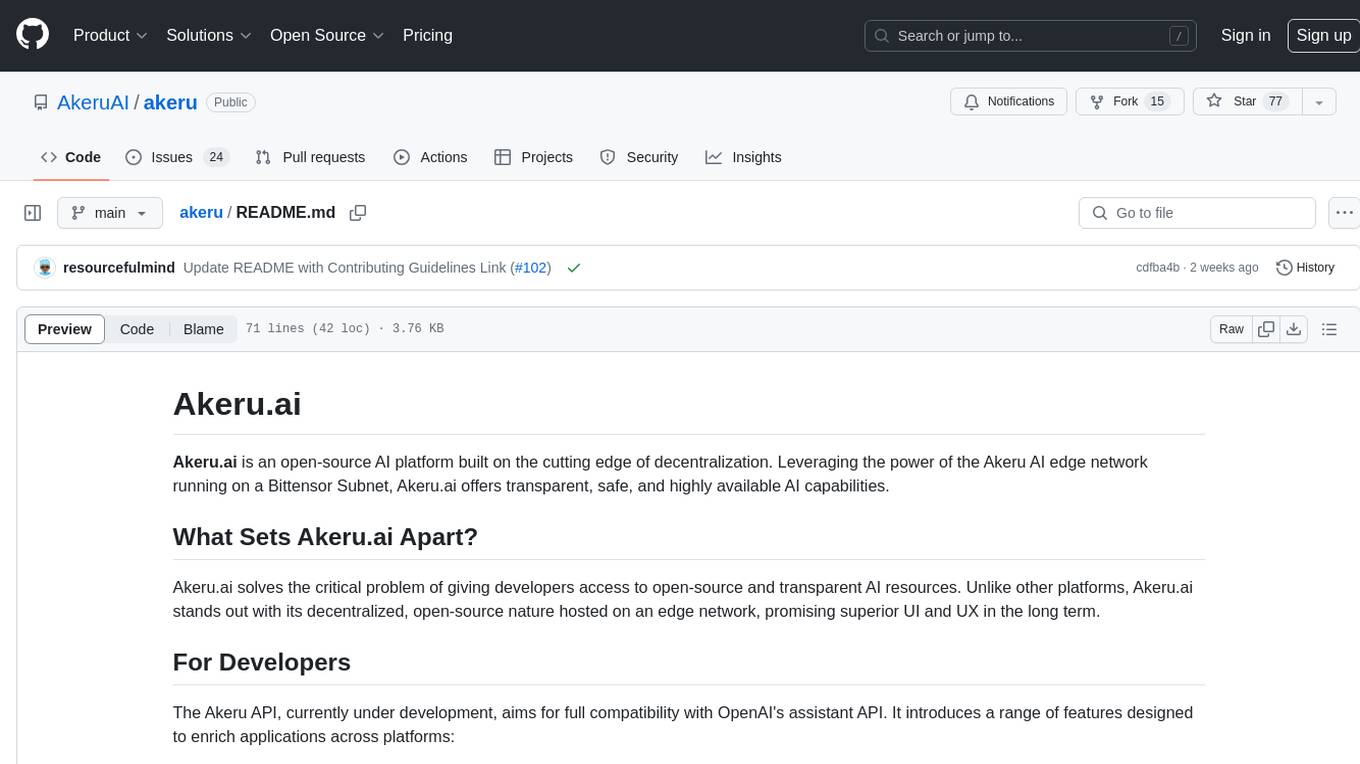
Task: Click the 'What Sets Akeru.ai Apart?' heading
Action: pyautogui.click(x=325, y=536)
